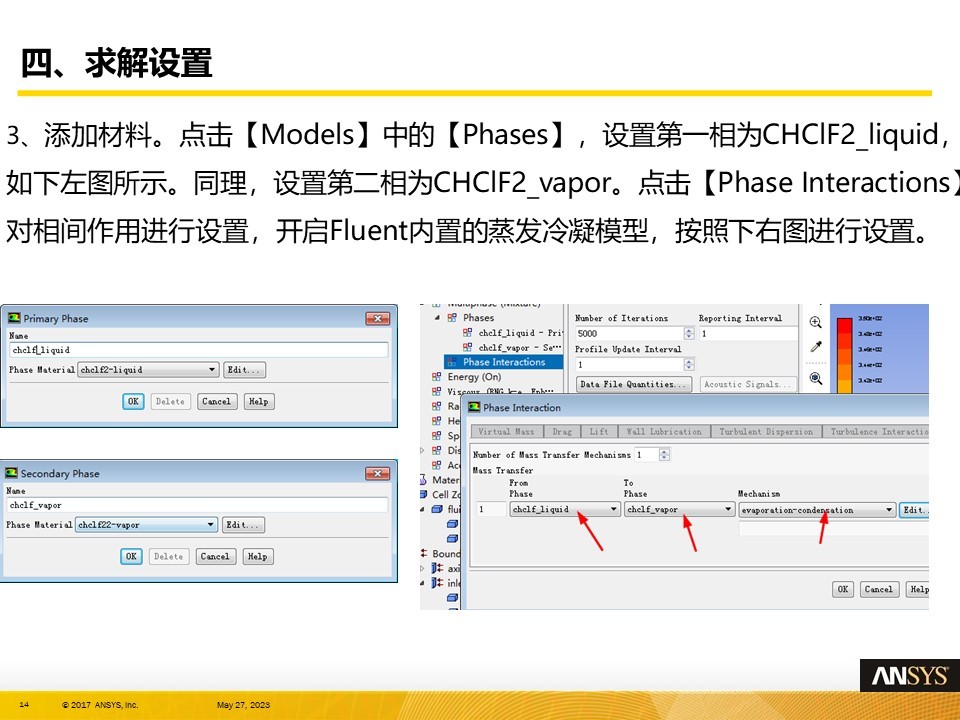Click the orange band of the color legend

click(844, 372)
